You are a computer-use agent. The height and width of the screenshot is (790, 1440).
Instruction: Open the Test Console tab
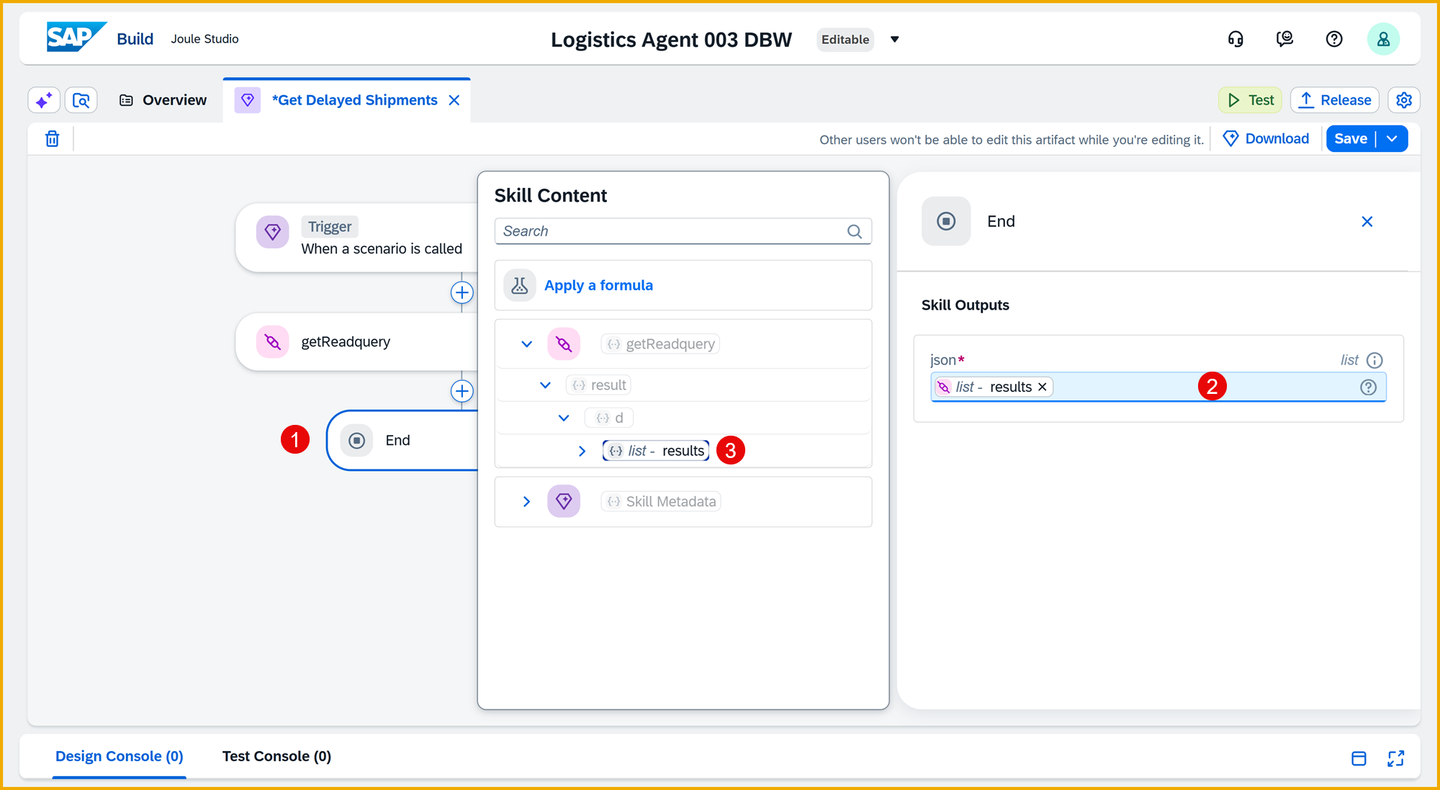coord(277,756)
